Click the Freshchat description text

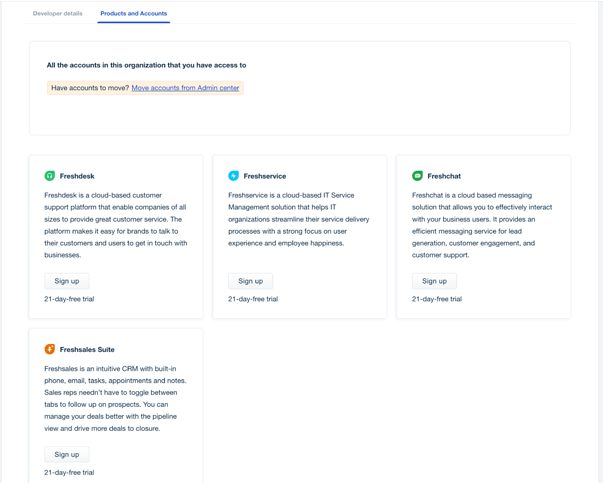point(482,225)
